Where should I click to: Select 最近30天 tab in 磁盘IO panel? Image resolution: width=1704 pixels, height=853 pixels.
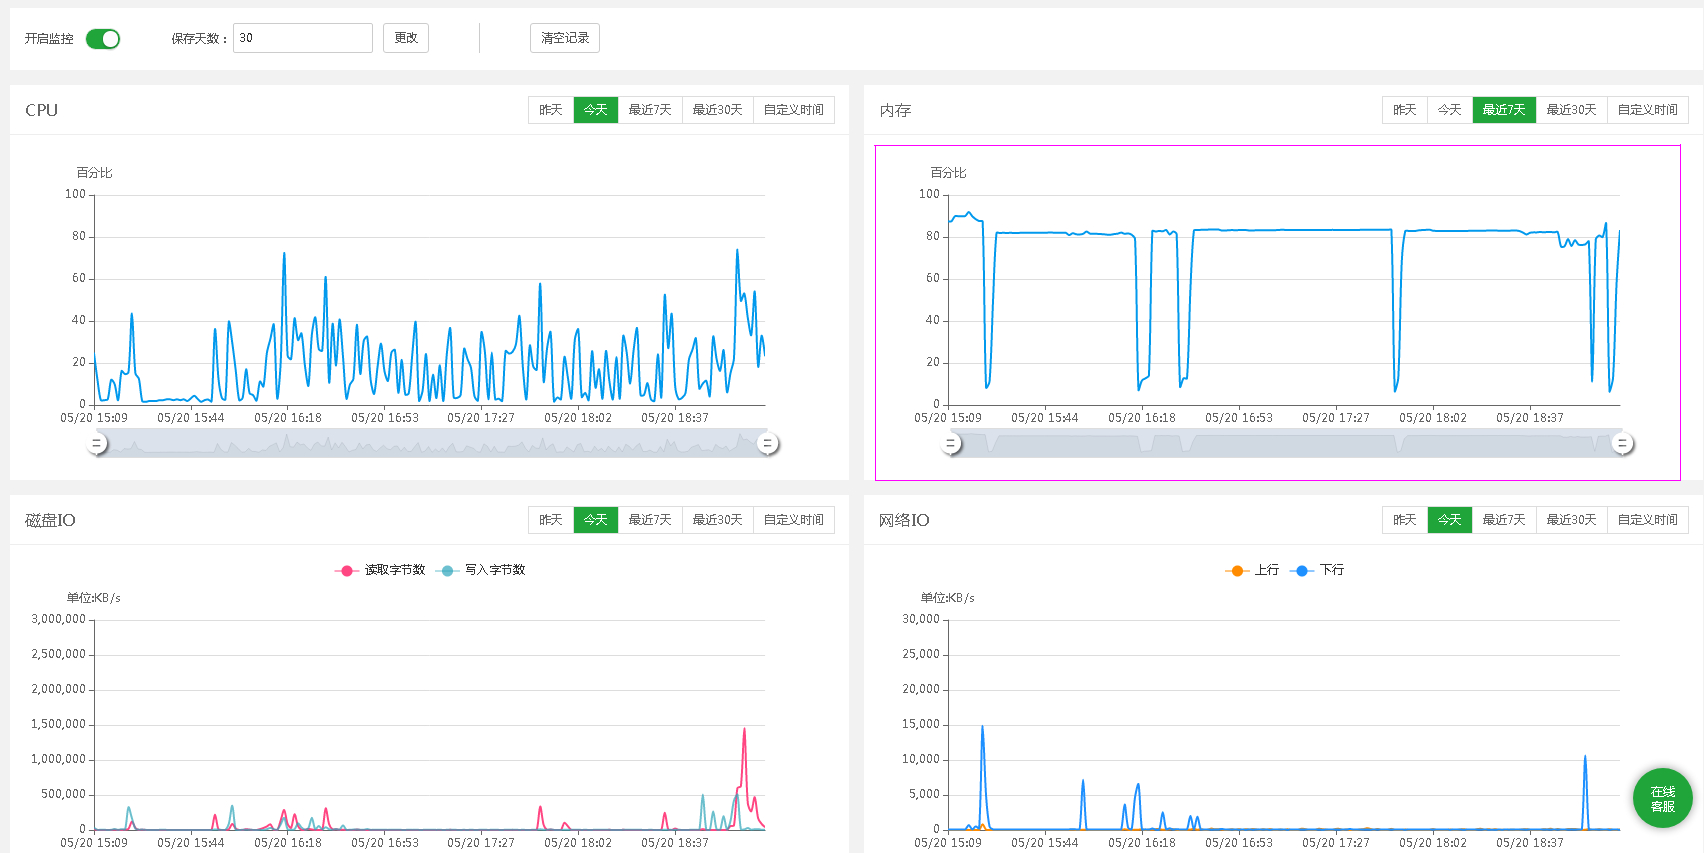pos(718,520)
